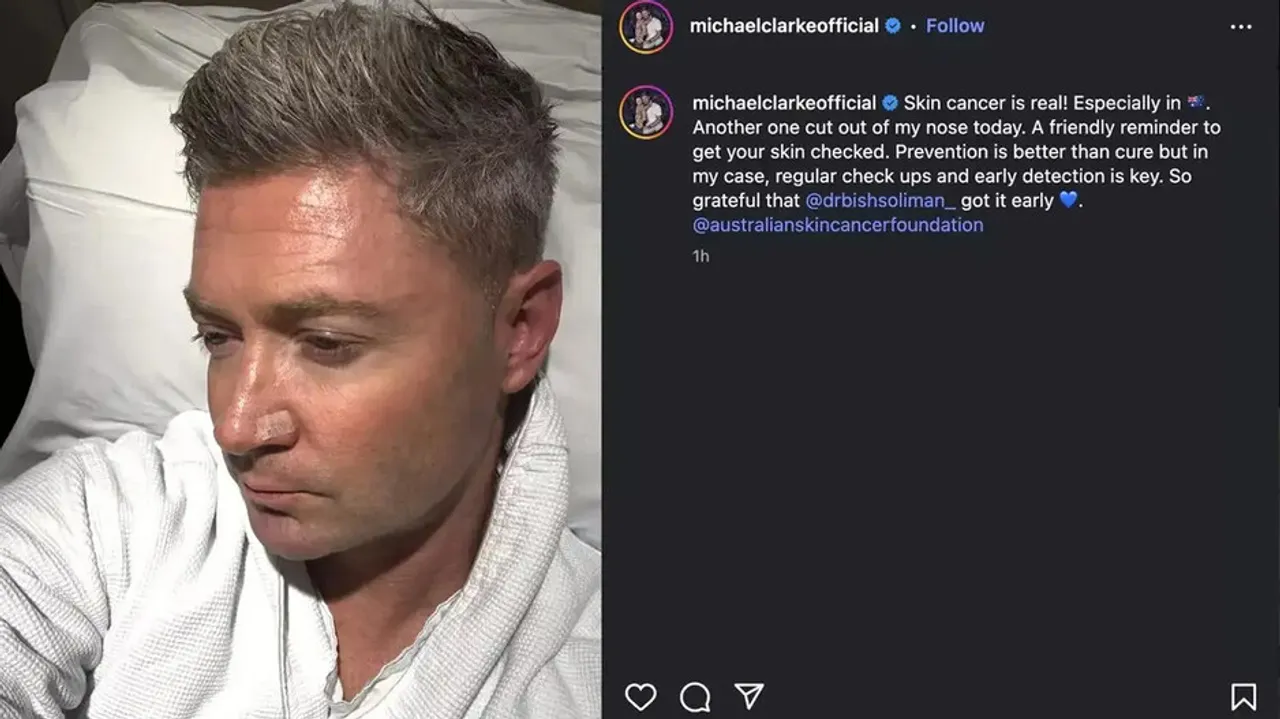Open the header profile avatar
1280x719 pixels.
pos(646,27)
